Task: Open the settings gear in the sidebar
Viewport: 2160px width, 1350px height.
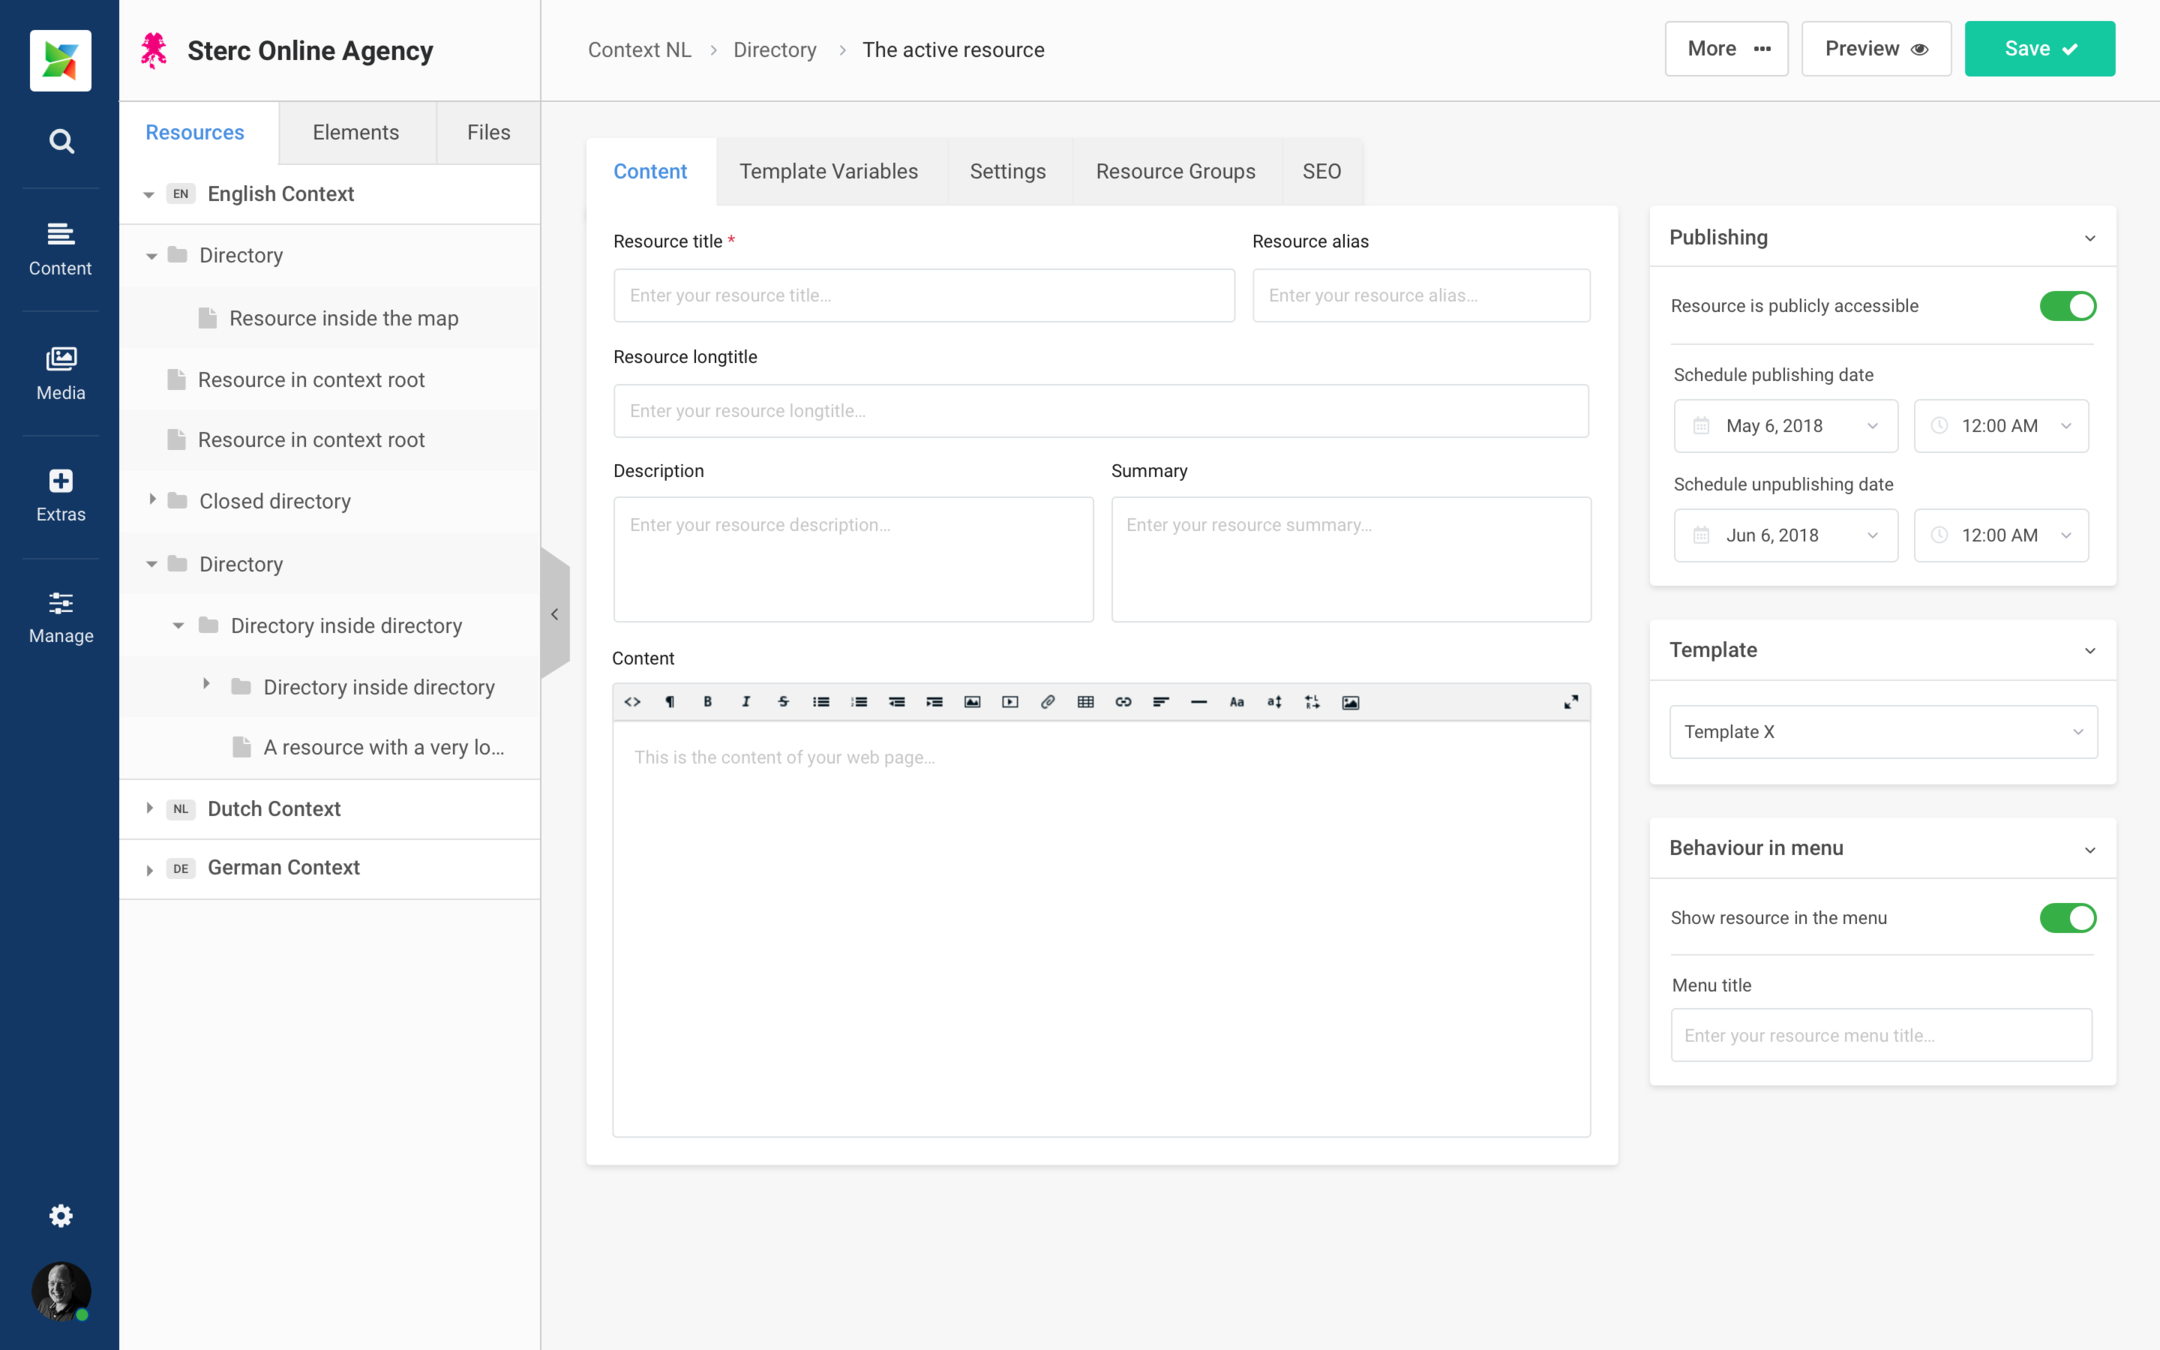Action: coord(61,1215)
